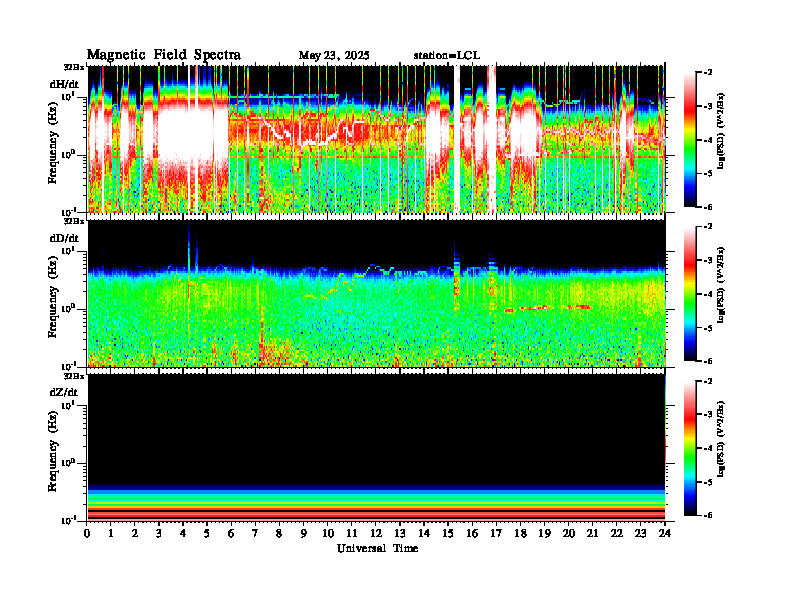Click the dD/dt spectrogram plot area
This screenshot has width=792, height=612.
coord(376,293)
